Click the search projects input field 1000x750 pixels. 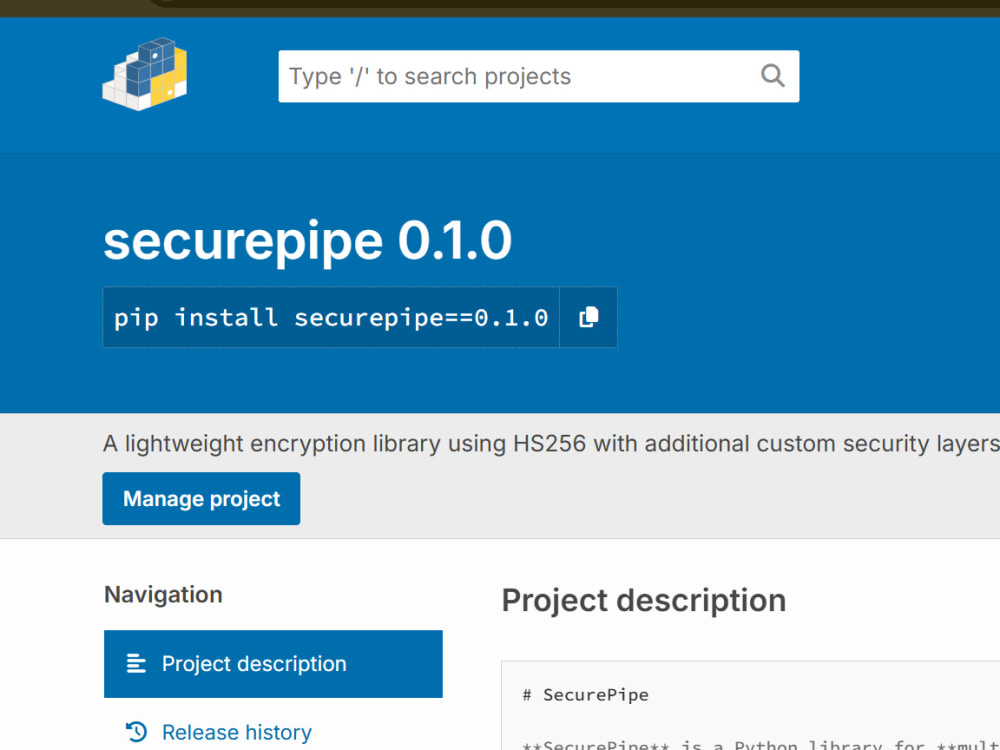click(500, 76)
